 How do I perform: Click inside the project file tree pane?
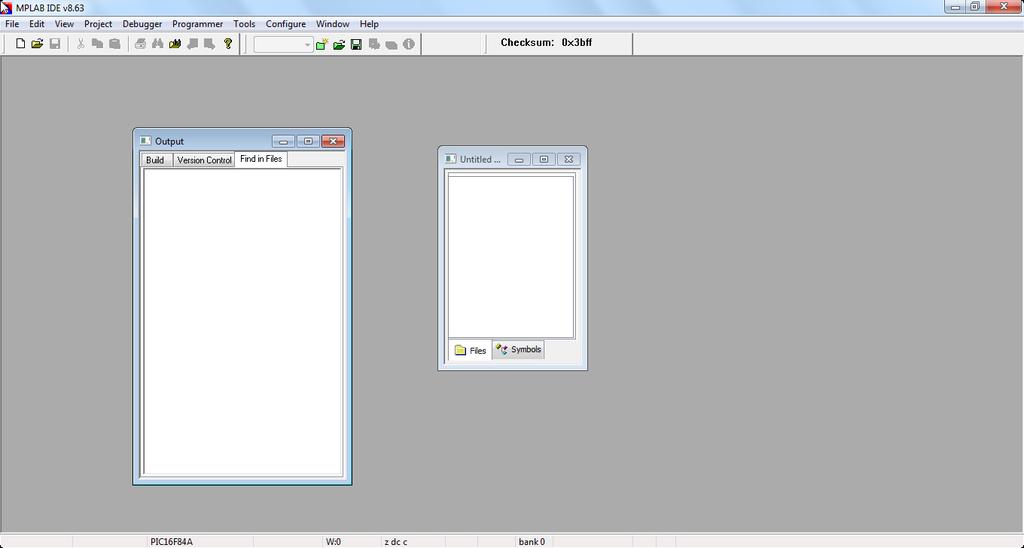tap(511, 257)
